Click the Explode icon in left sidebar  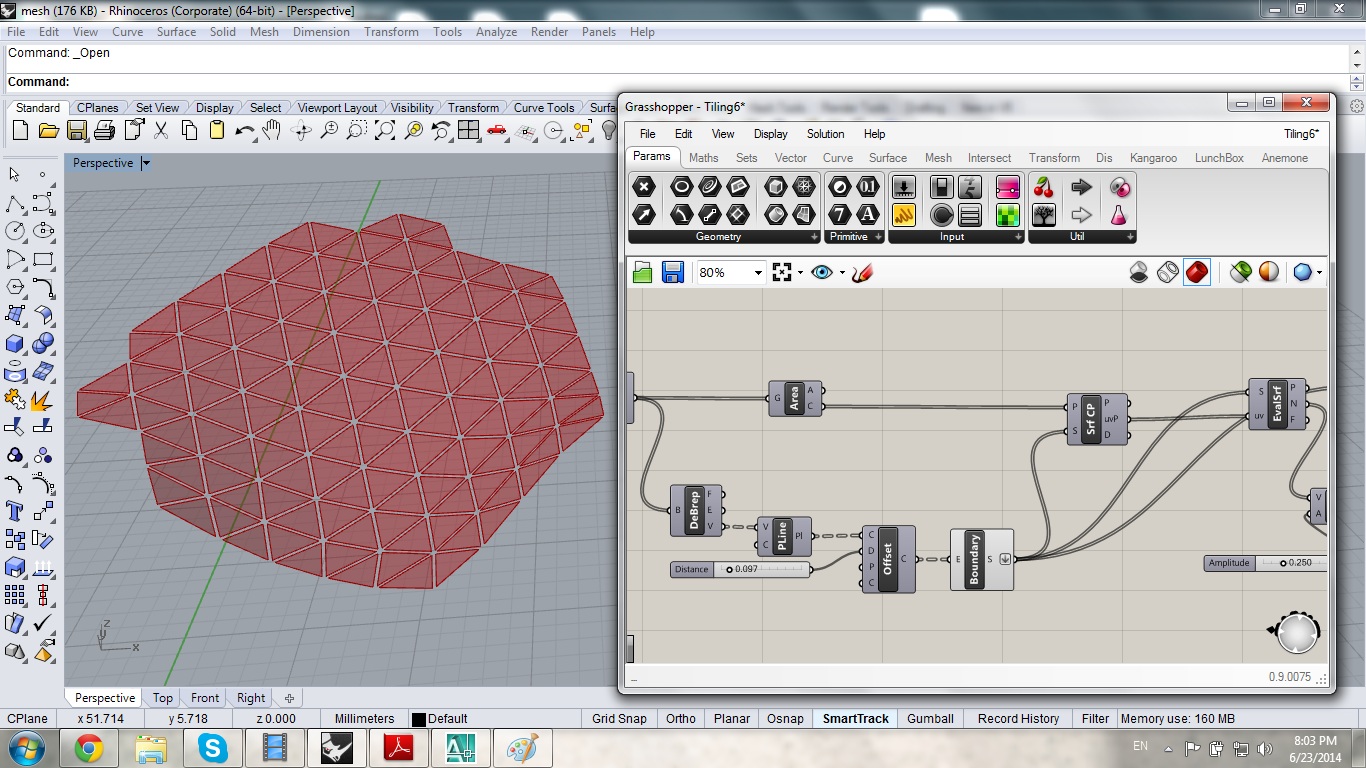point(43,400)
